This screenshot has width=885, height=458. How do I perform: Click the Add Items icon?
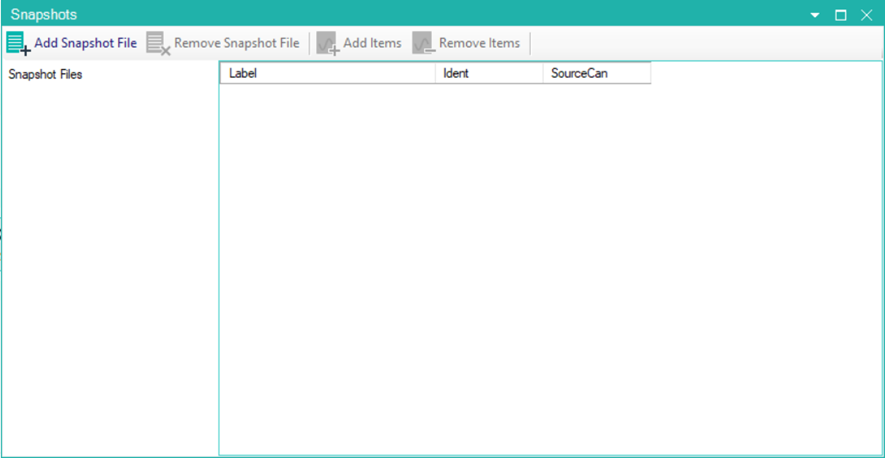pos(328,43)
